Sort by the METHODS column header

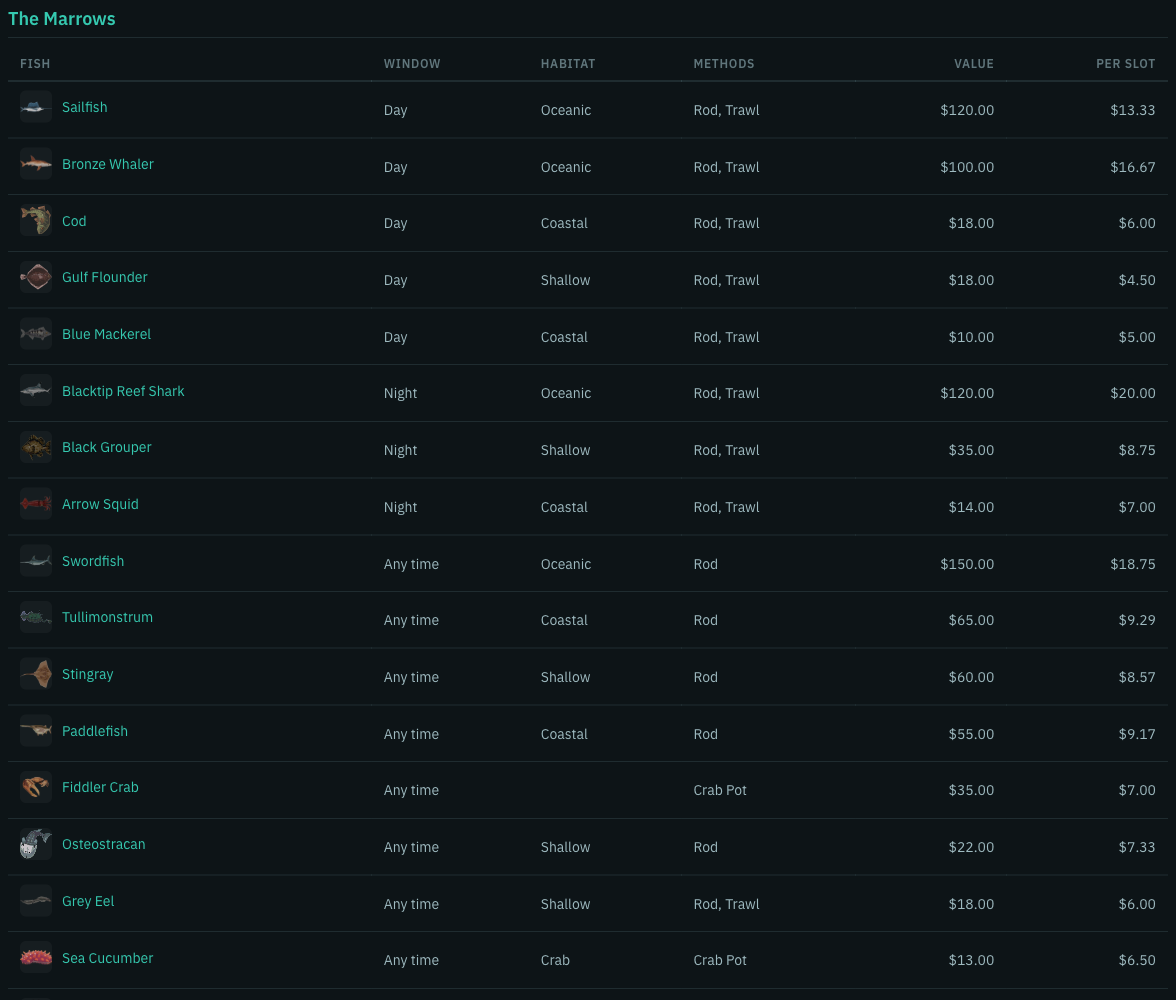click(x=724, y=64)
